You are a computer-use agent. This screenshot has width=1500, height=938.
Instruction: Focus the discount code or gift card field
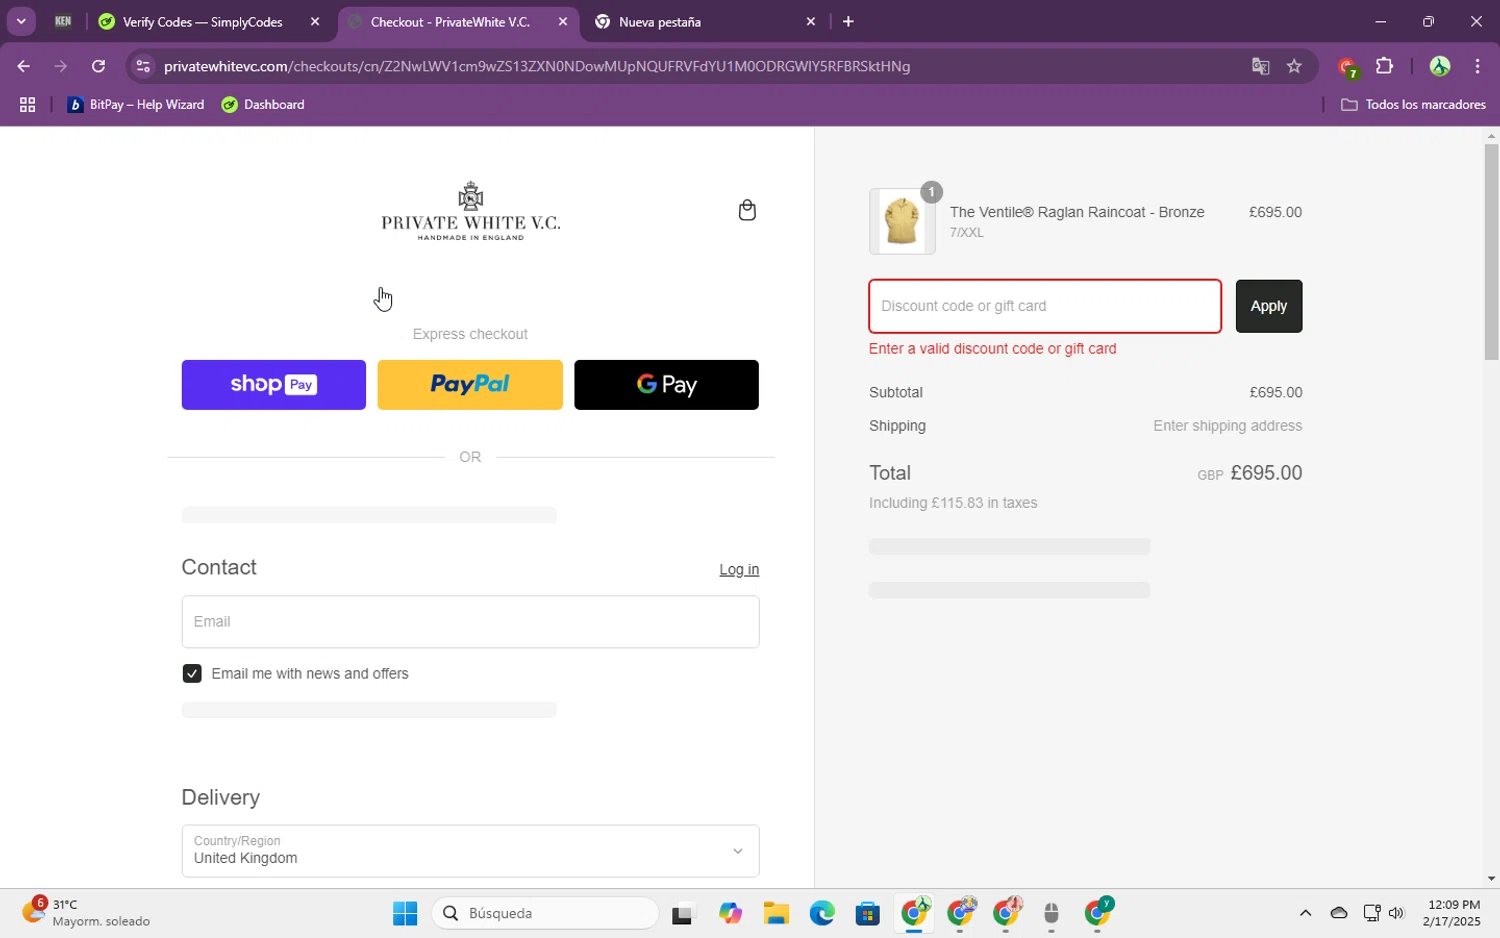click(1045, 306)
